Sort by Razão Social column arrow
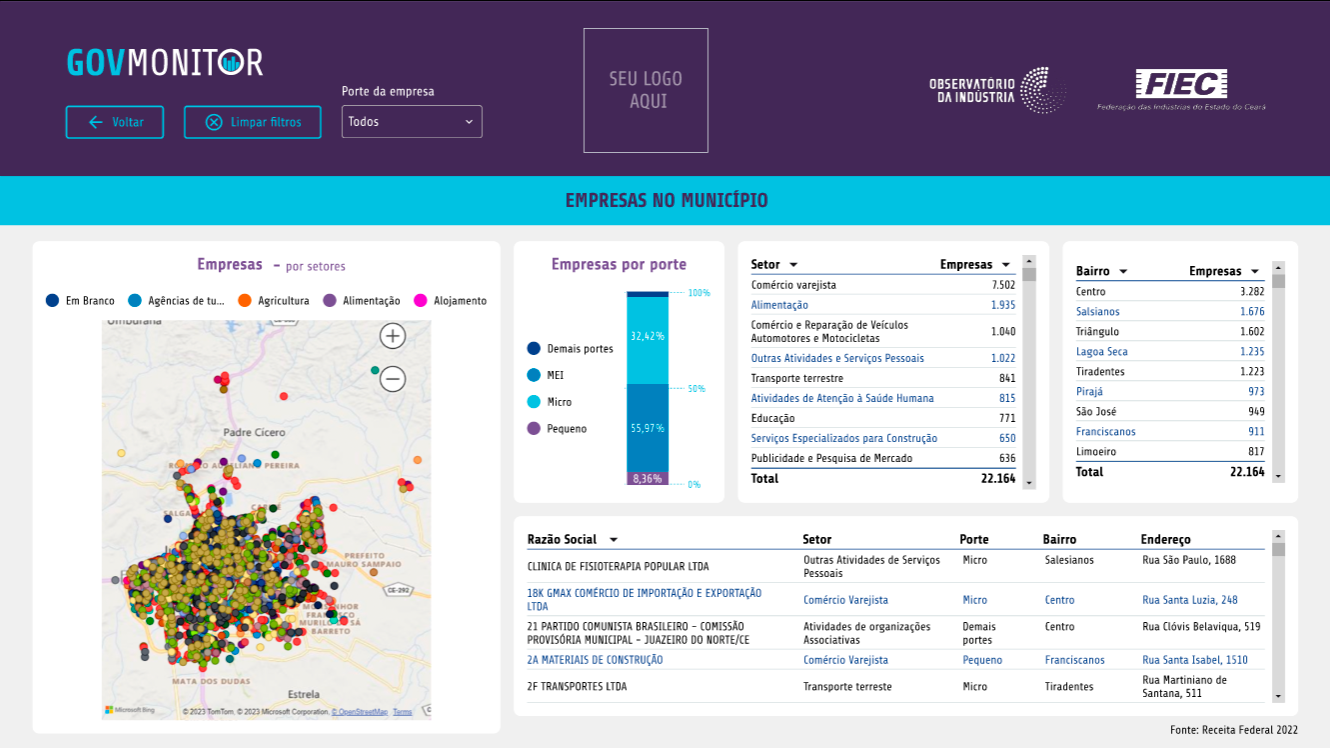 (613, 540)
